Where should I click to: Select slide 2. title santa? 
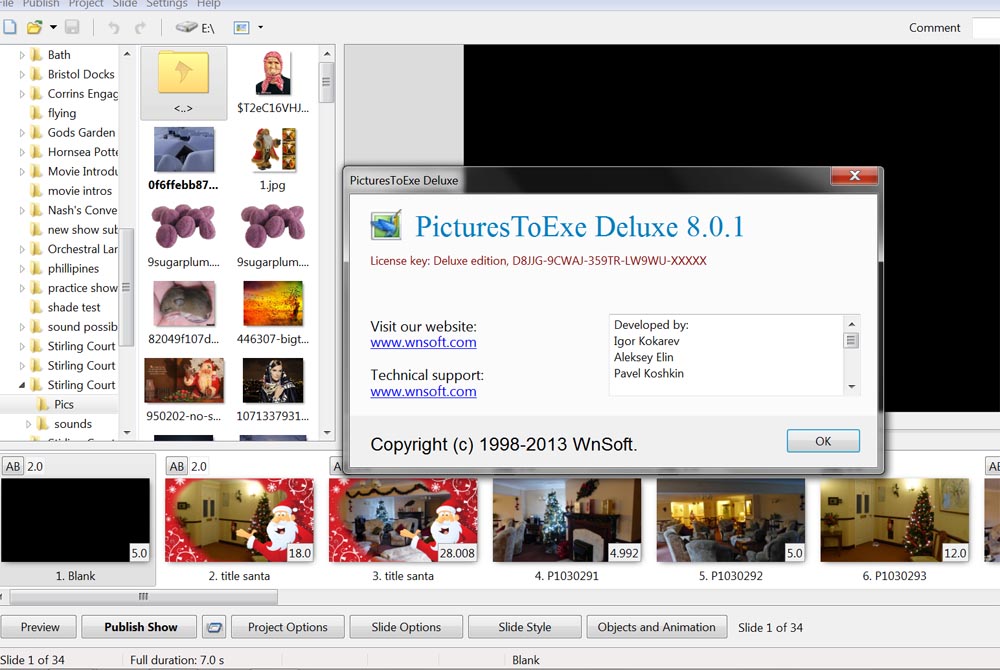[239, 521]
